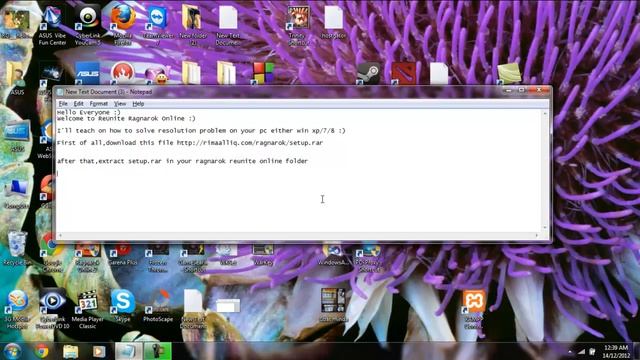Select the ASUS Vibe Fun Center desktop icon

pos(52,25)
